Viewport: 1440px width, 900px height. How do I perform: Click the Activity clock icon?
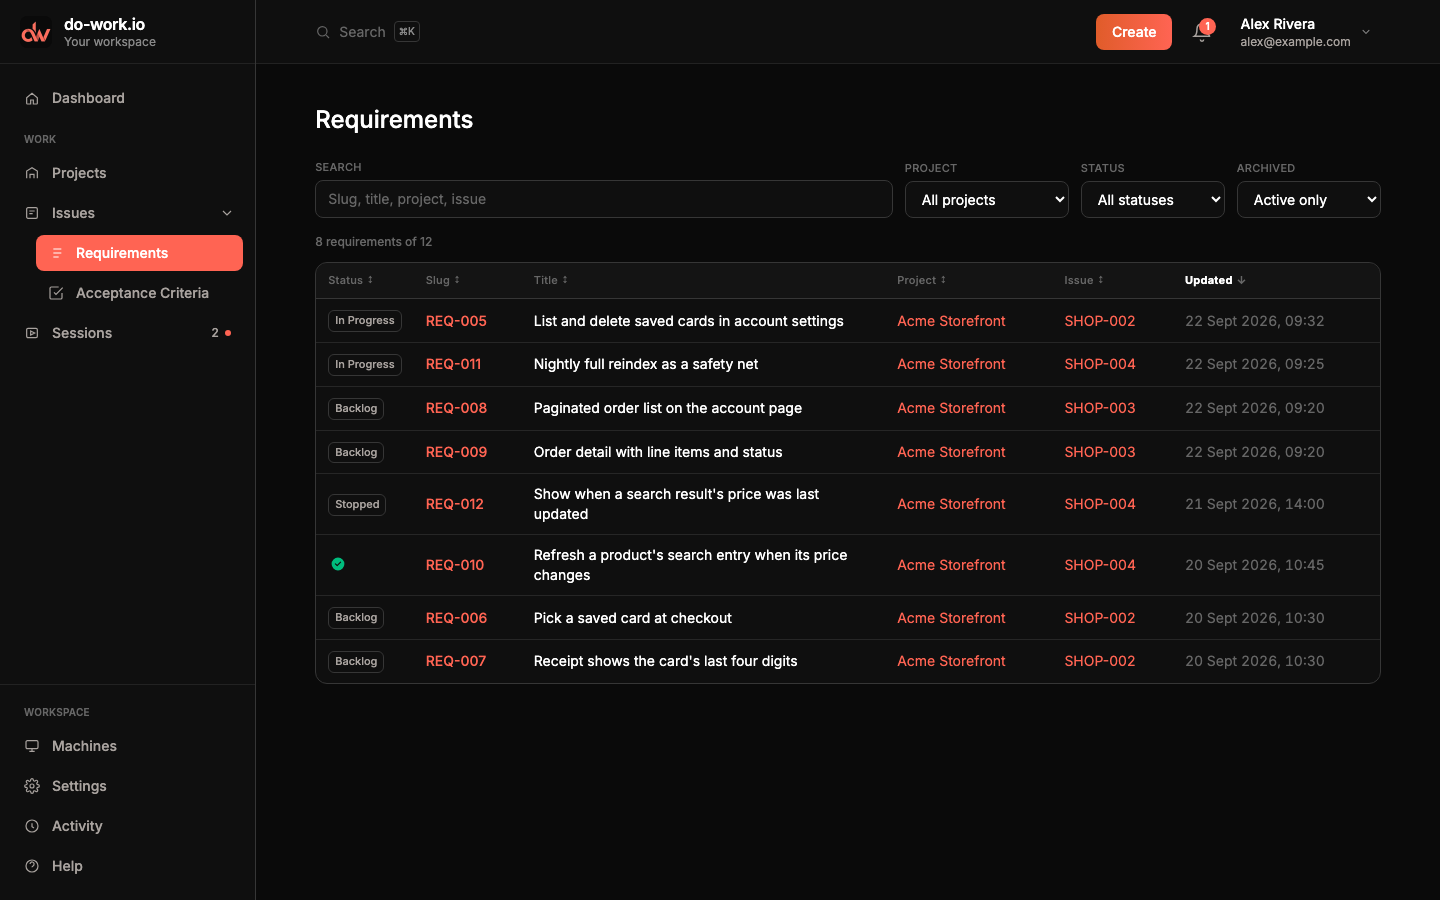(32, 826)
